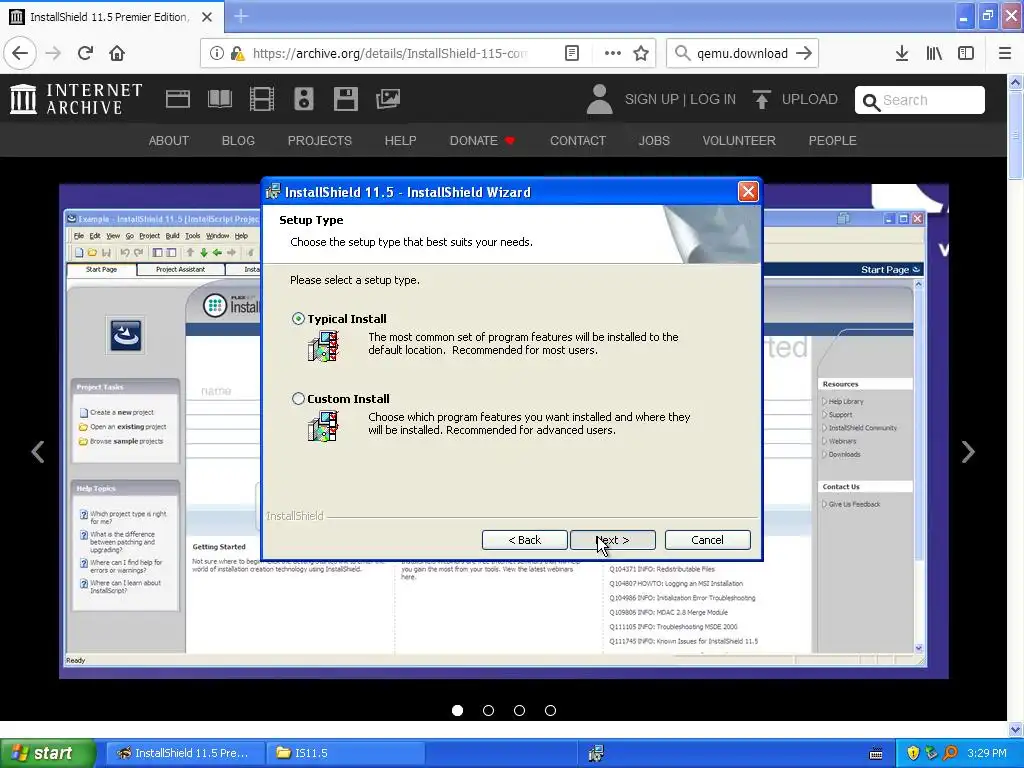
Task: Open the PROJECTS menu item
Action: coord(319,140)
